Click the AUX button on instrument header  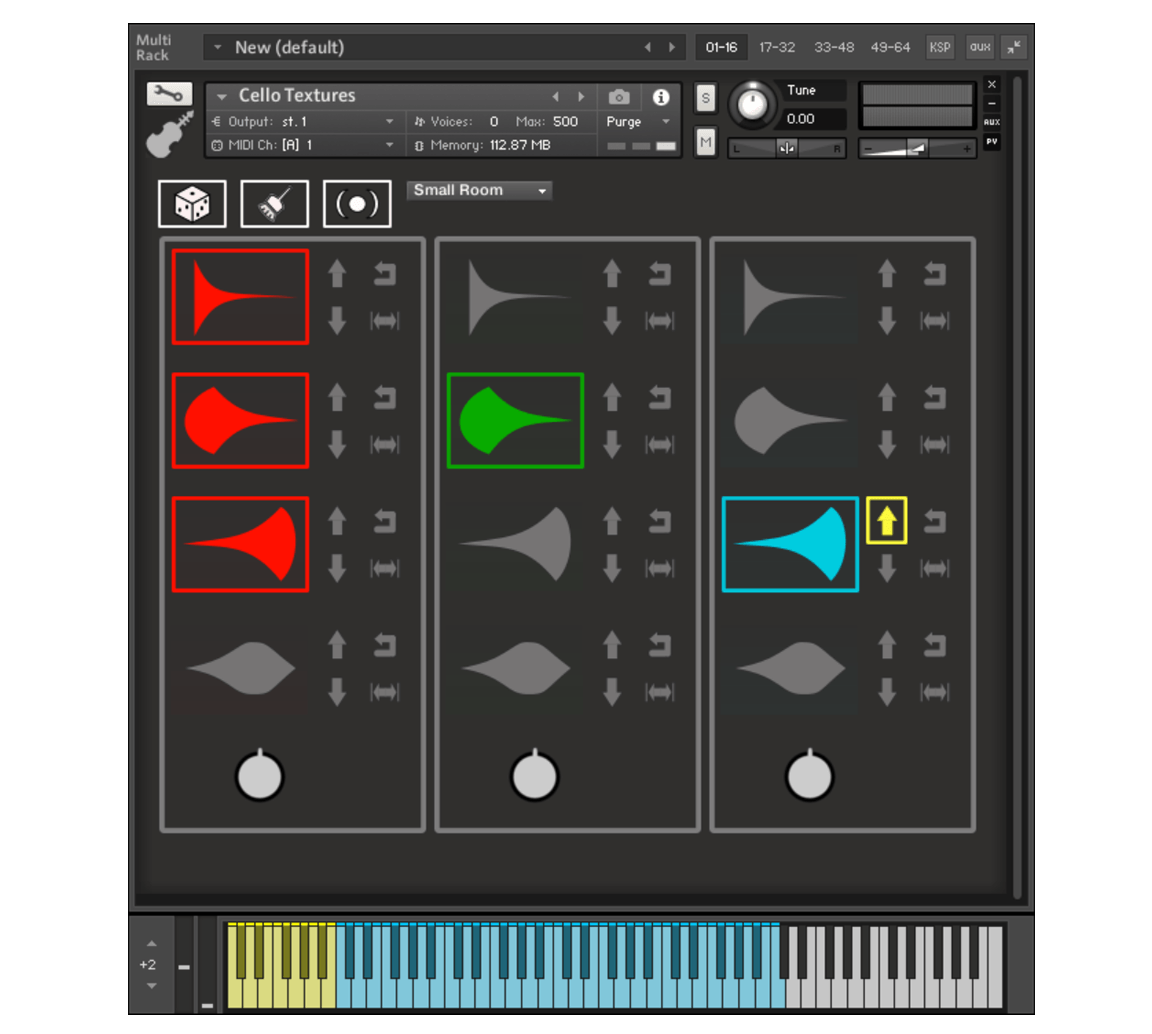click(x=991, y=122)
